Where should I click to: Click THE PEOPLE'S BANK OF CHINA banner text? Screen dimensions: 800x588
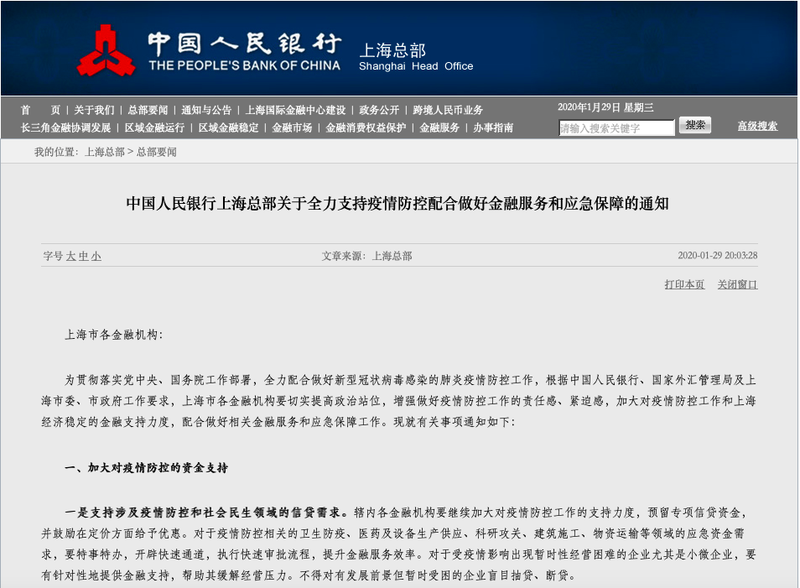click(x=244, y=65)
